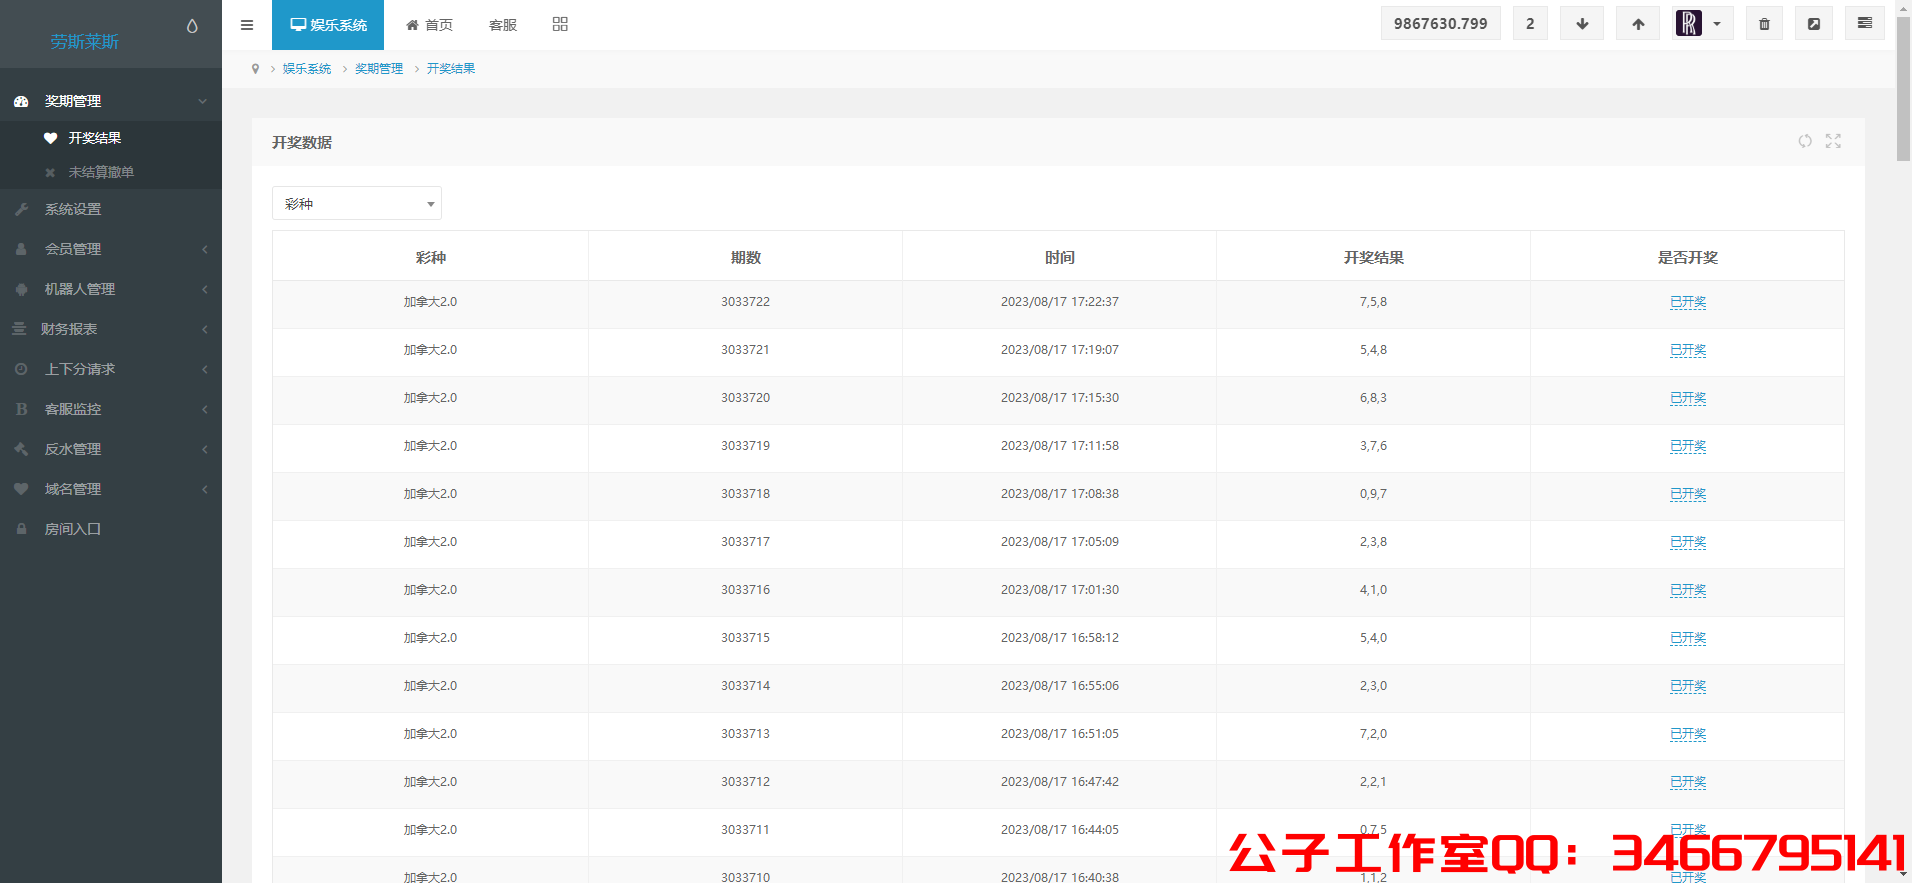Click 已开奖 link for period 3033722

1688,302
